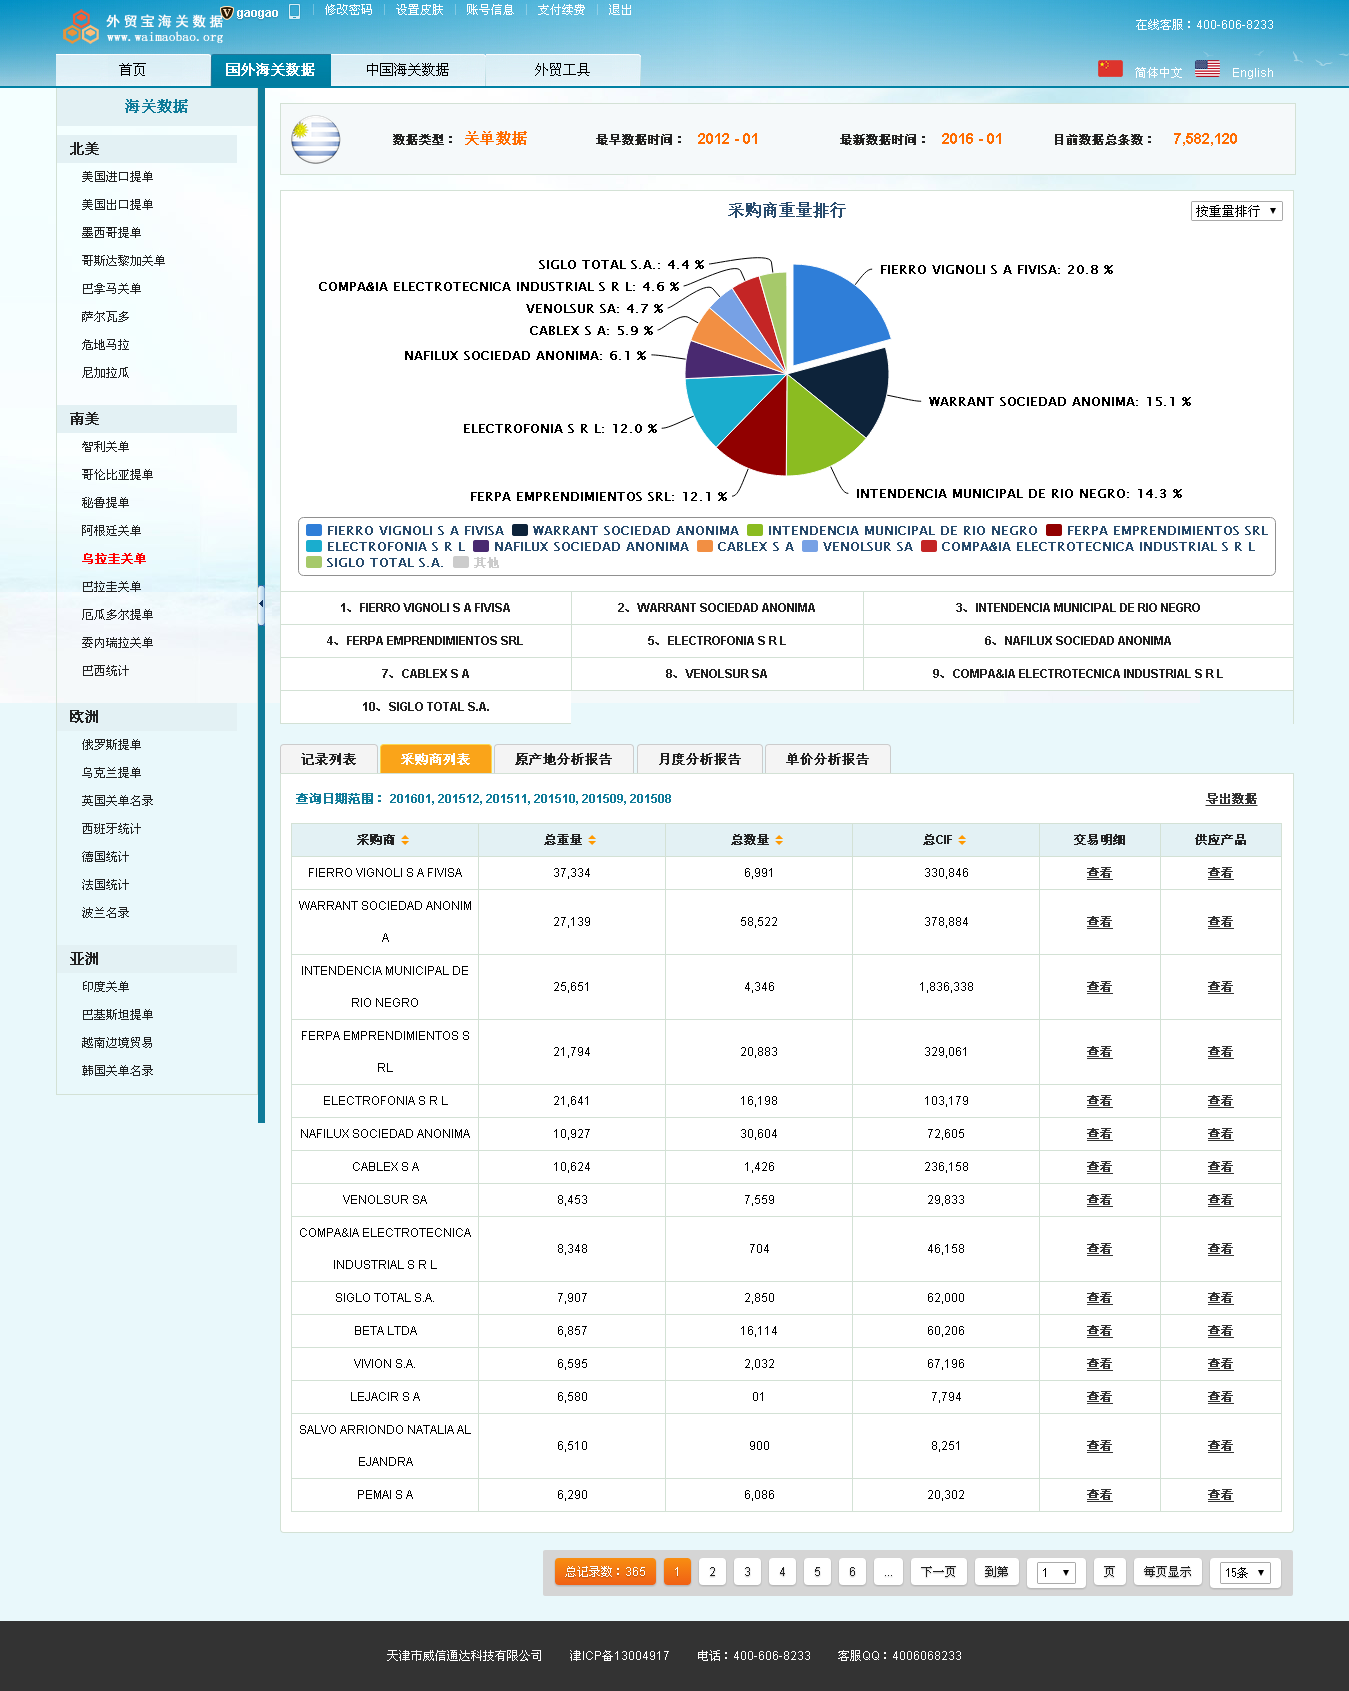Collapse the sidebar with the splitter handle
This screenshot has width=1349, height=1691.
coord(261,604)
